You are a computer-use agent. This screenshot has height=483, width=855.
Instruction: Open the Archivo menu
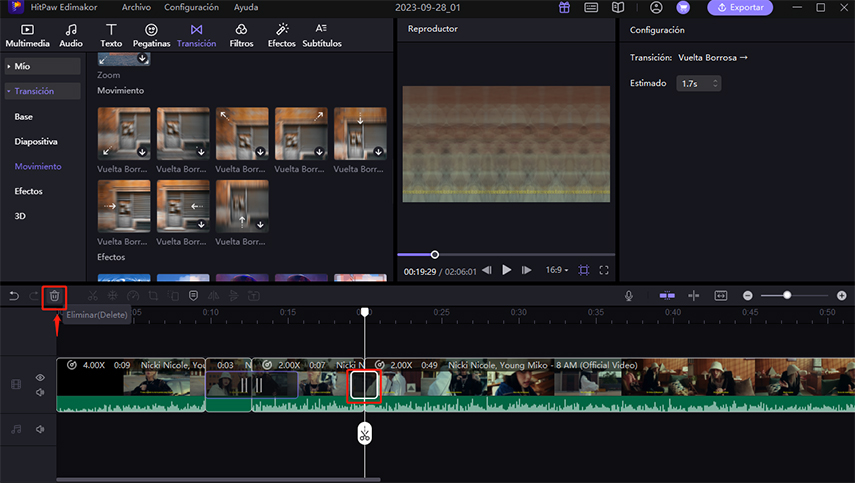(136, 8)
